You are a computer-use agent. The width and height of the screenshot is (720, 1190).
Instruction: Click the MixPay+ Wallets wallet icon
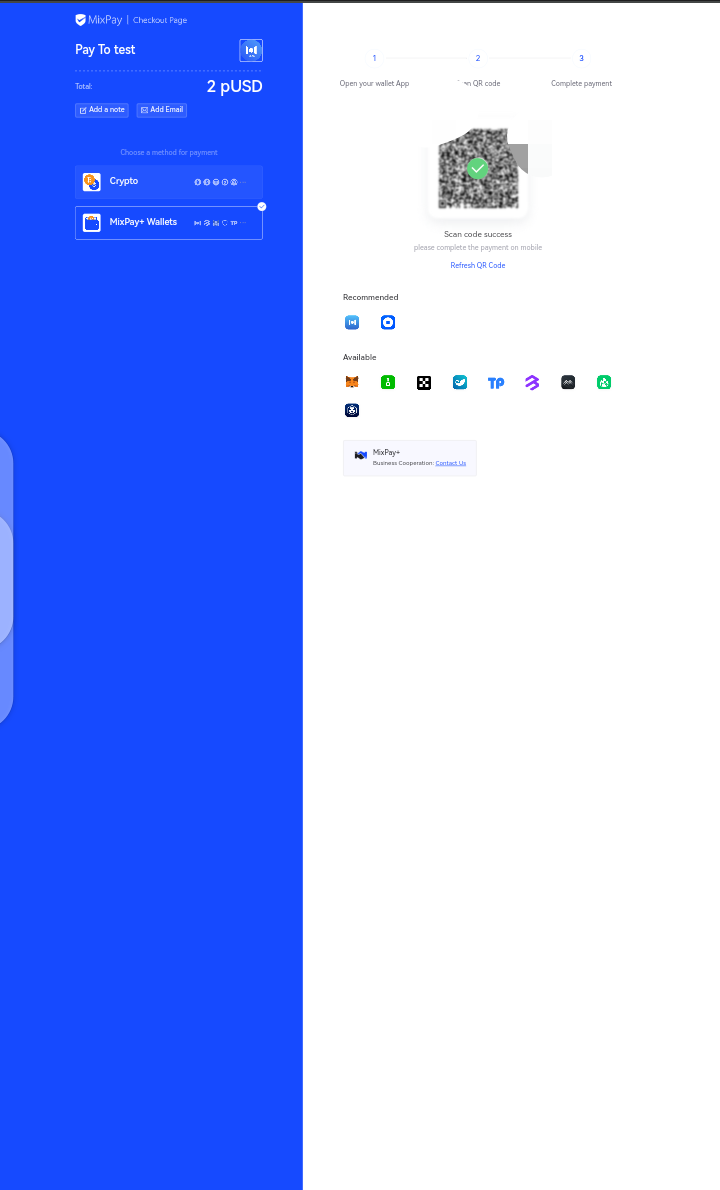pos(92,223)
